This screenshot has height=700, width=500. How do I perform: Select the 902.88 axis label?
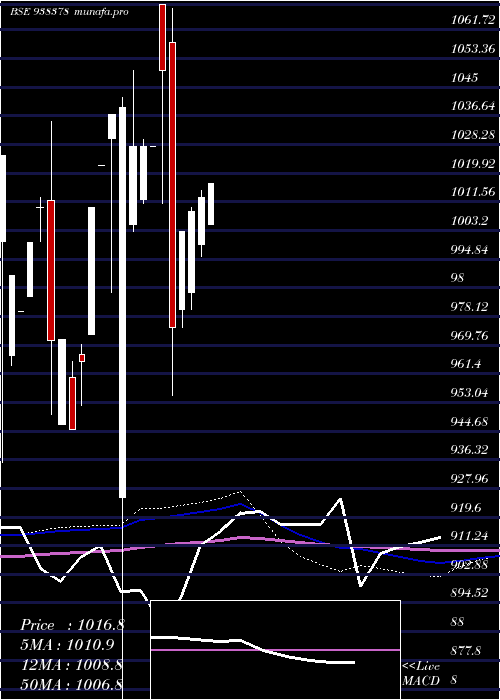[x=471, y=565]
